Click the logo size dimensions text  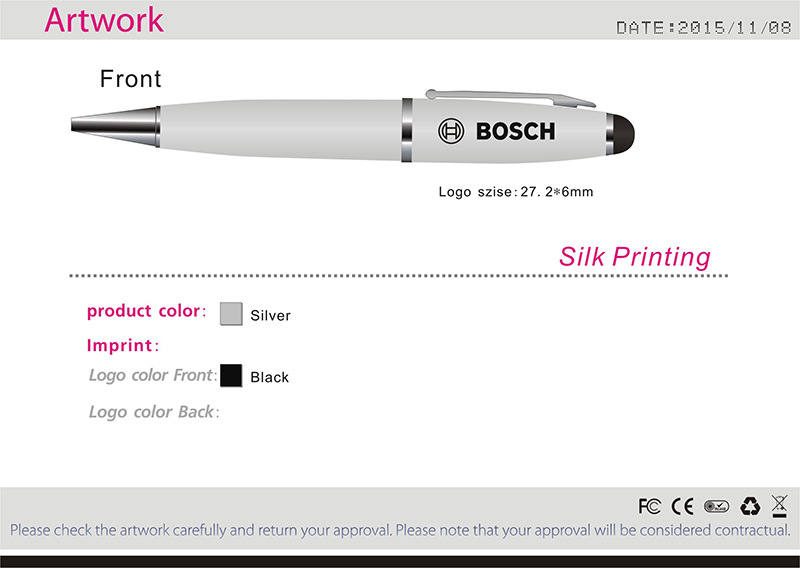point(516,191)
